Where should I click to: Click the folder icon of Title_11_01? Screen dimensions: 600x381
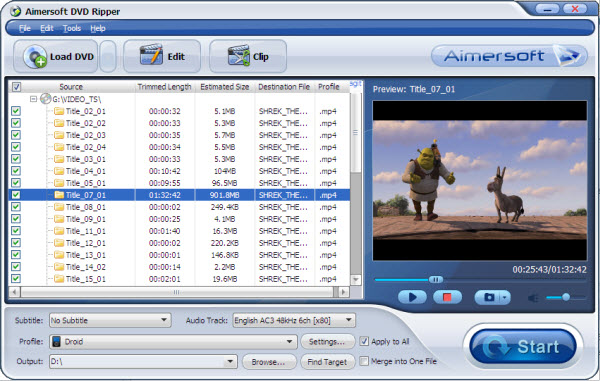click(59, 231)
